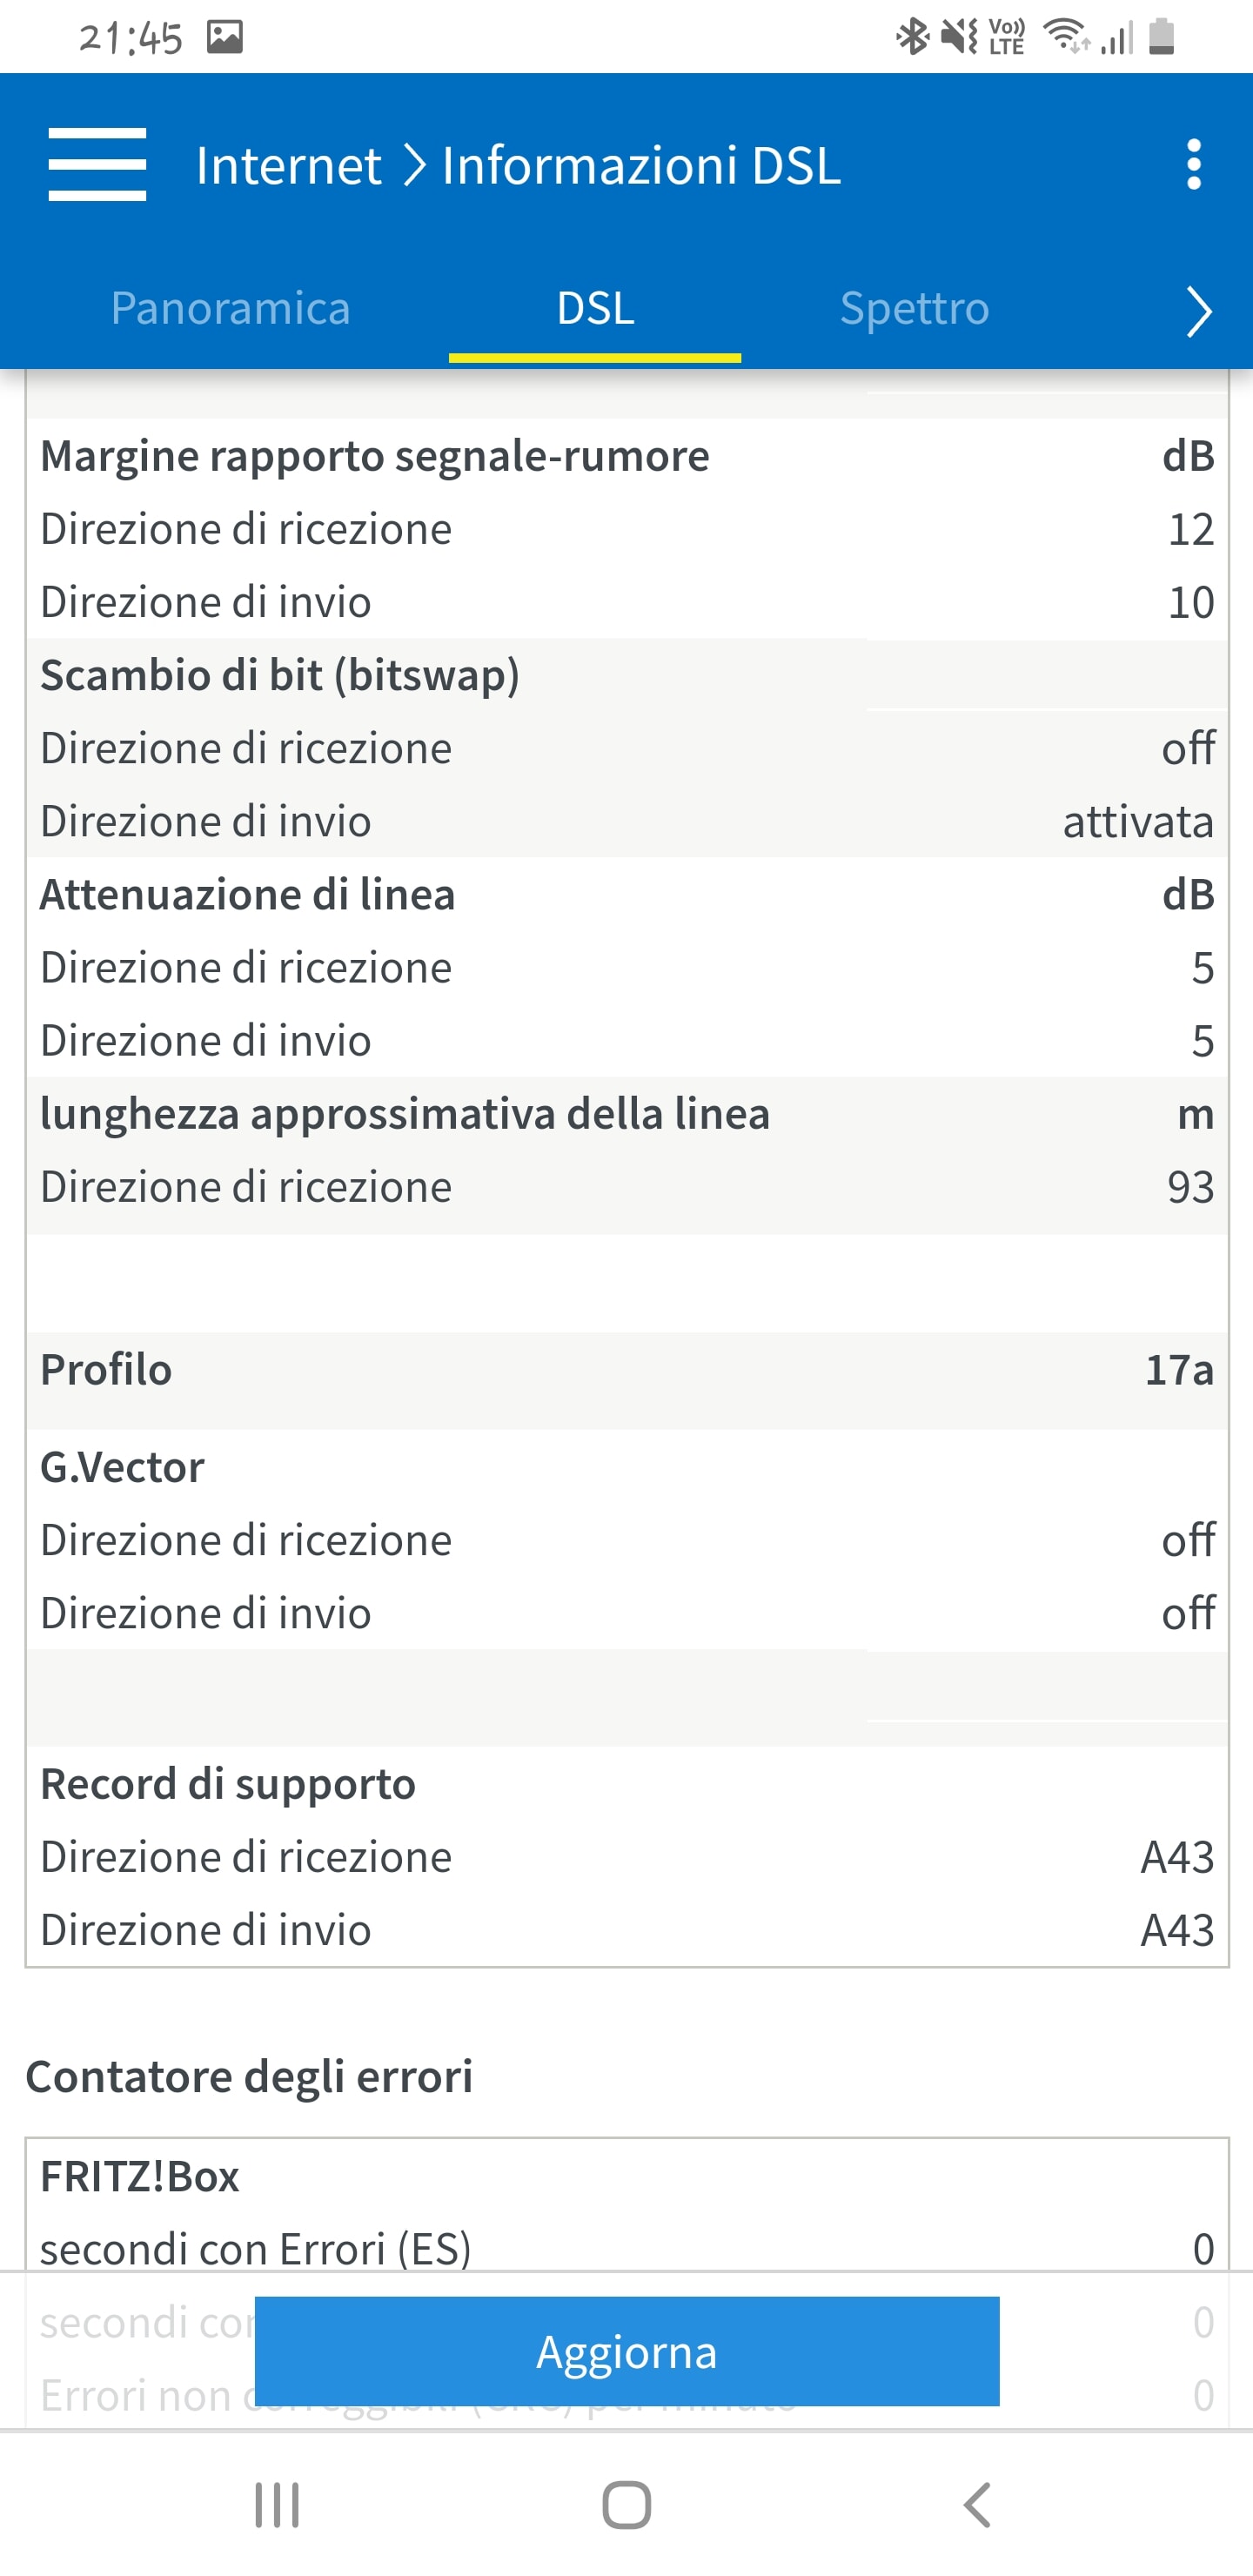Tap the bitswap invio 'attivata' value
The width and height of the screenshot is (1253, 2576).
point(1137,822)
